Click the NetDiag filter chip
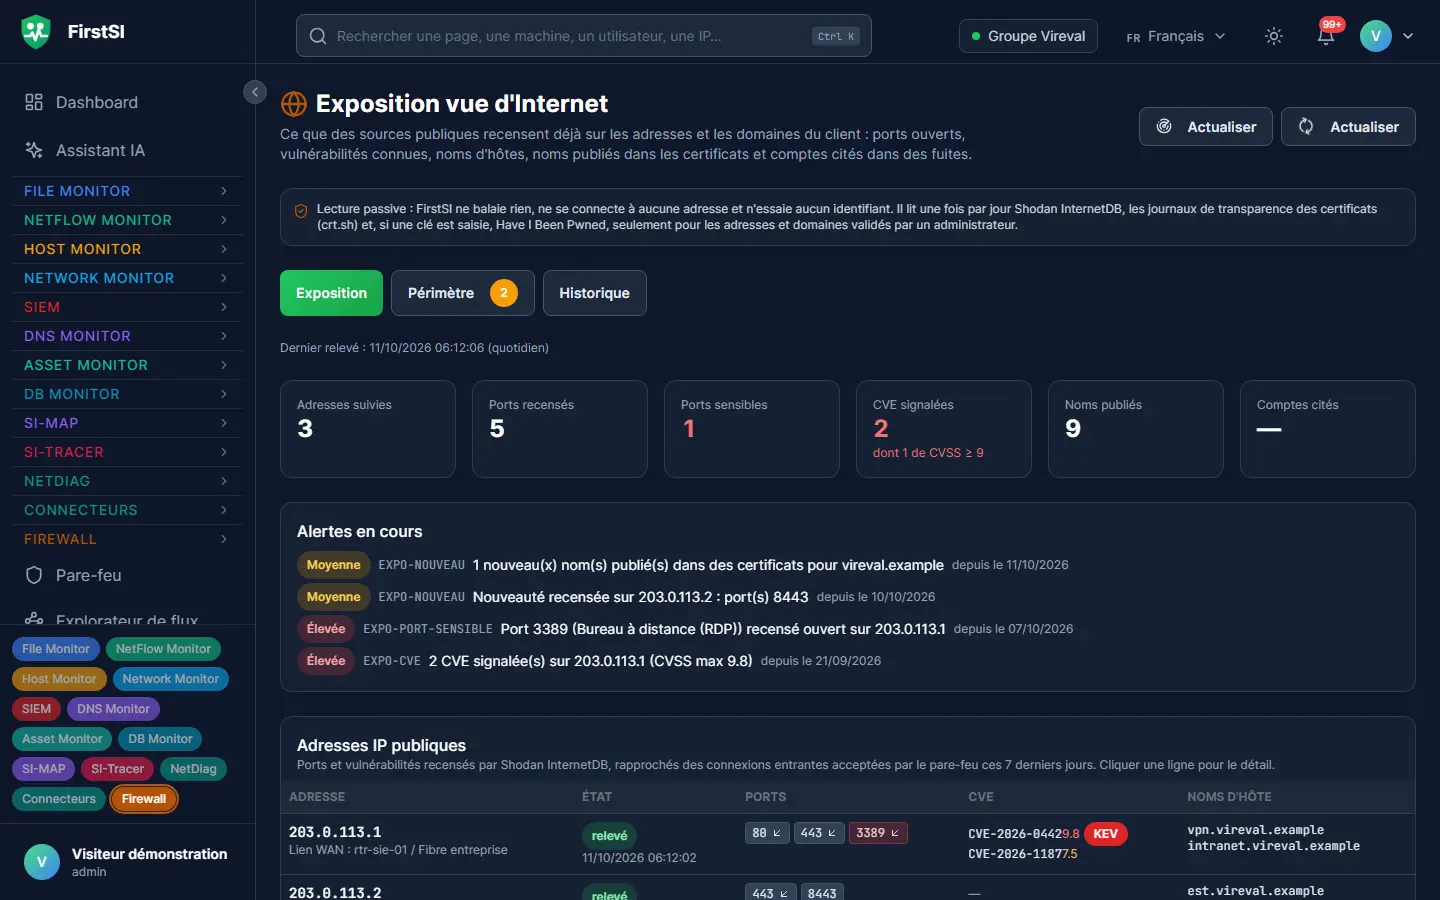The height and width of the screenshot is (900, 1440). click(193, 769)
